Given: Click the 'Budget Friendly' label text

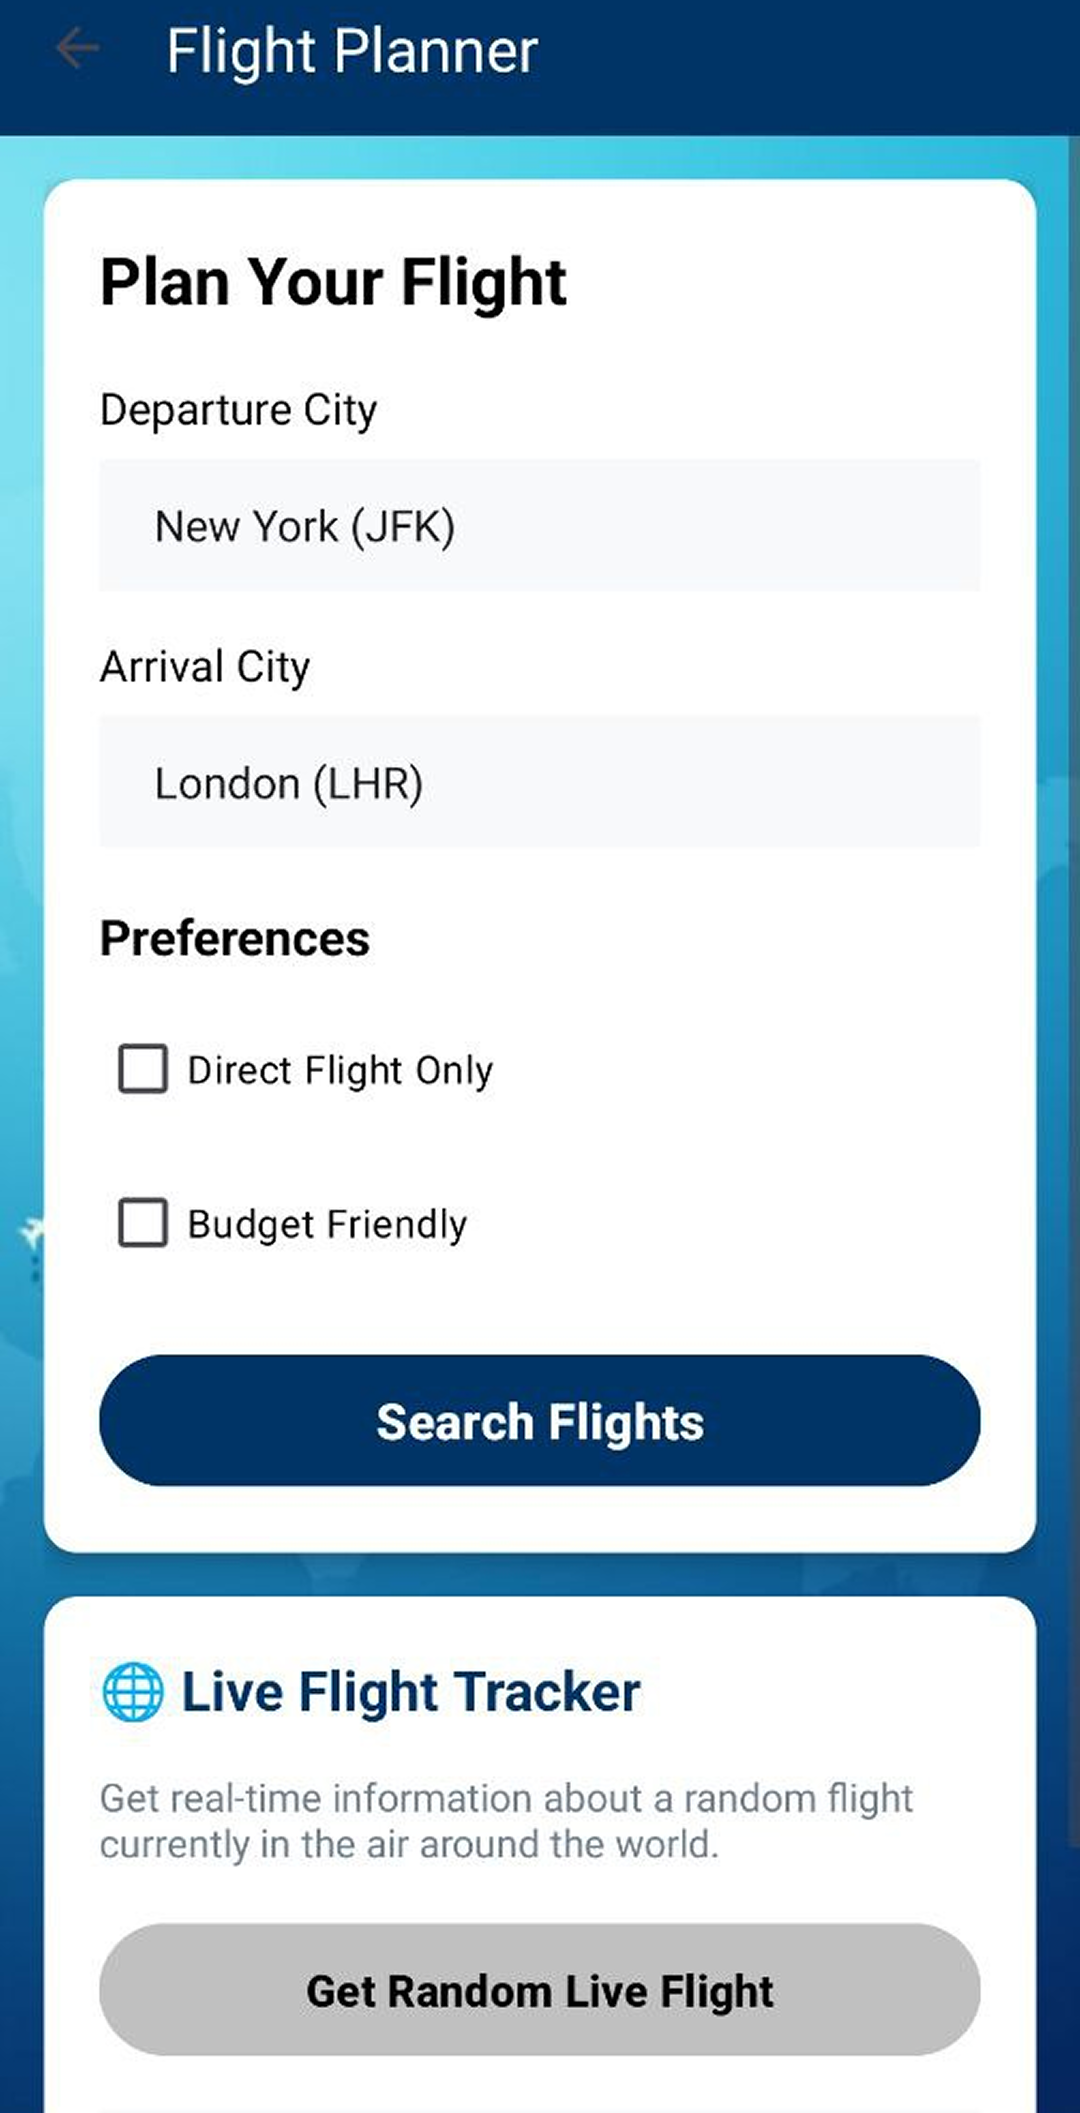Looking at the screenshot, I should point(327,1224).
